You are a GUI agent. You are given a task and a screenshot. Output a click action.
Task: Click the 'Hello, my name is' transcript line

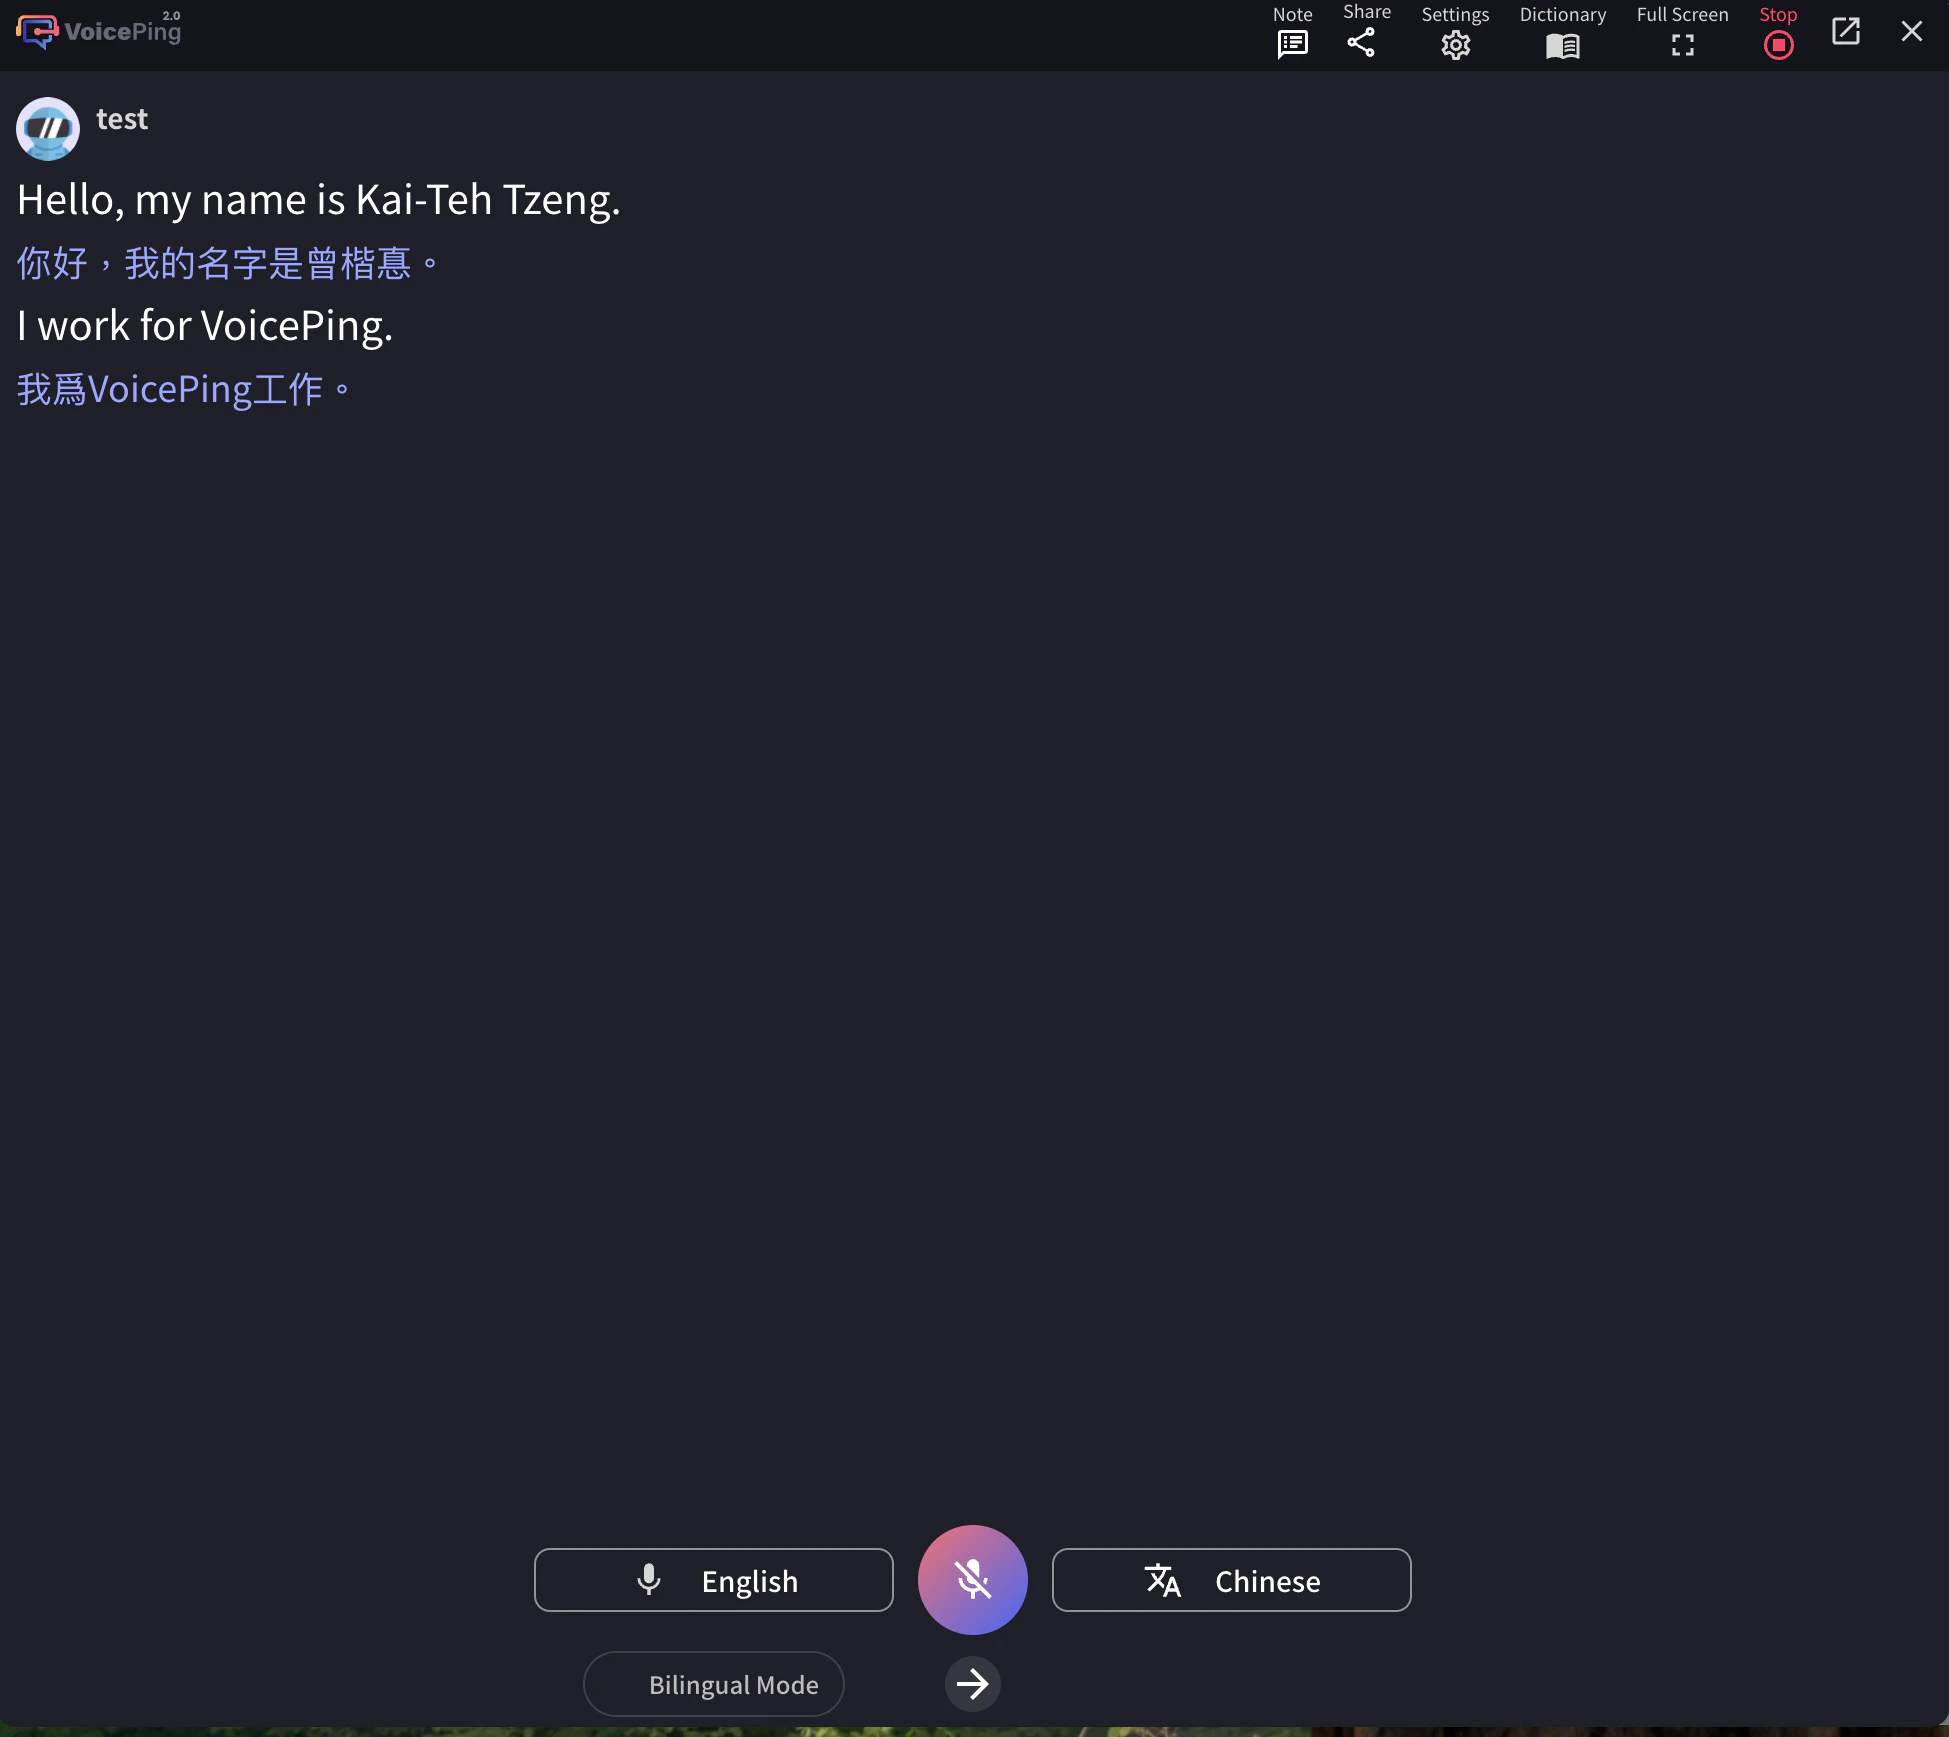point(318,200)
